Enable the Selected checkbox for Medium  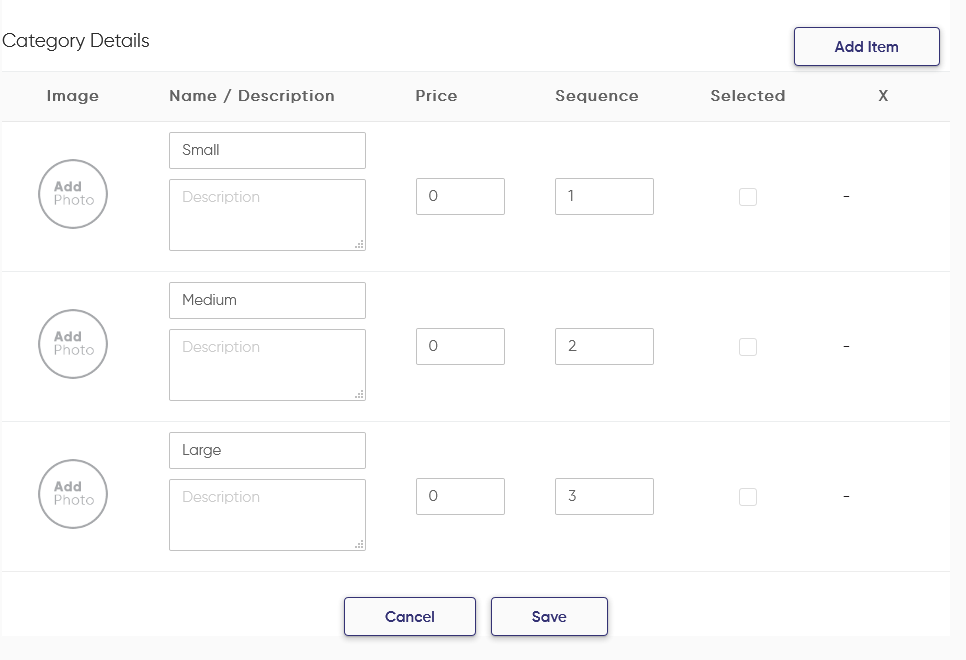(748, 346)
